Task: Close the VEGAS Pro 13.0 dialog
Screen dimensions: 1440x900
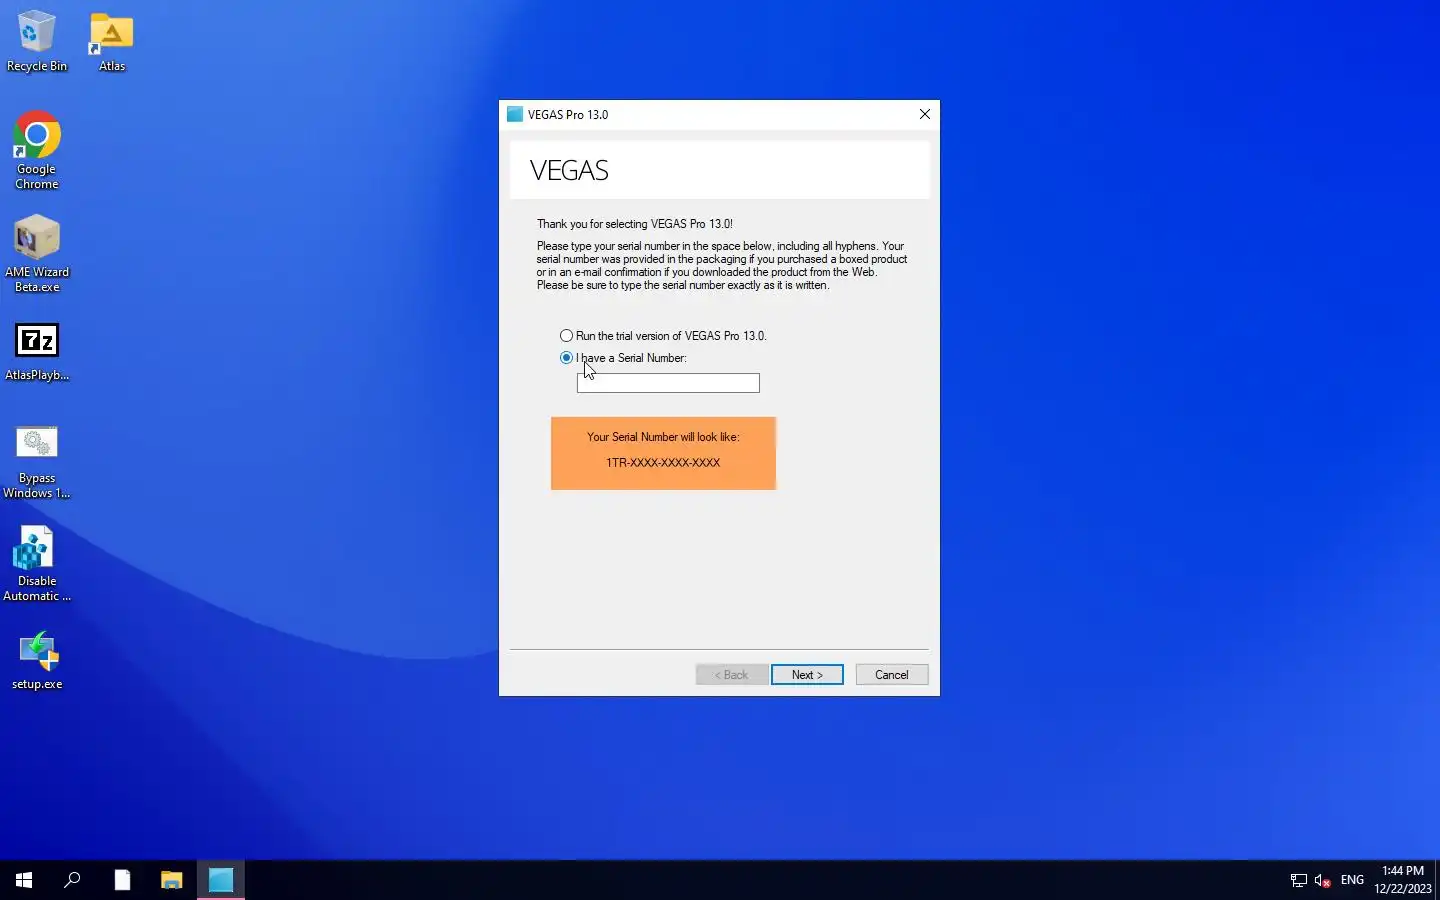Action: [x=925, y=114]
